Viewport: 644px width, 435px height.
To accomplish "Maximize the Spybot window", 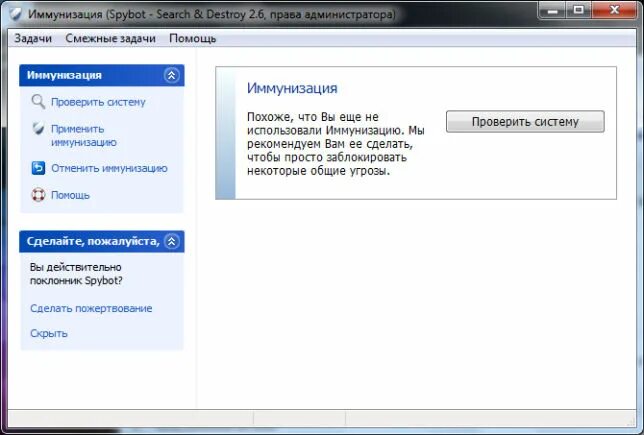I will pyautogui.click(x=579, y=10).
